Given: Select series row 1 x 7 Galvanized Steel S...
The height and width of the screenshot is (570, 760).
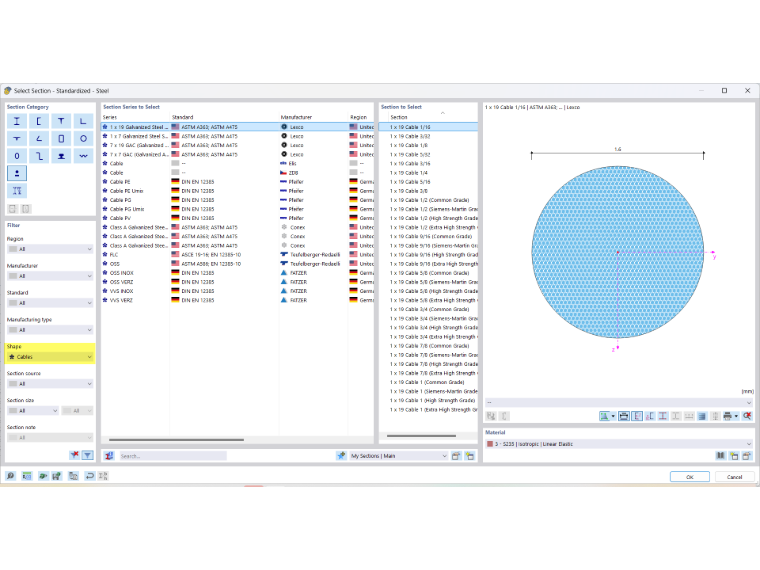Looking at the screenshot, I should click(238, 136).
